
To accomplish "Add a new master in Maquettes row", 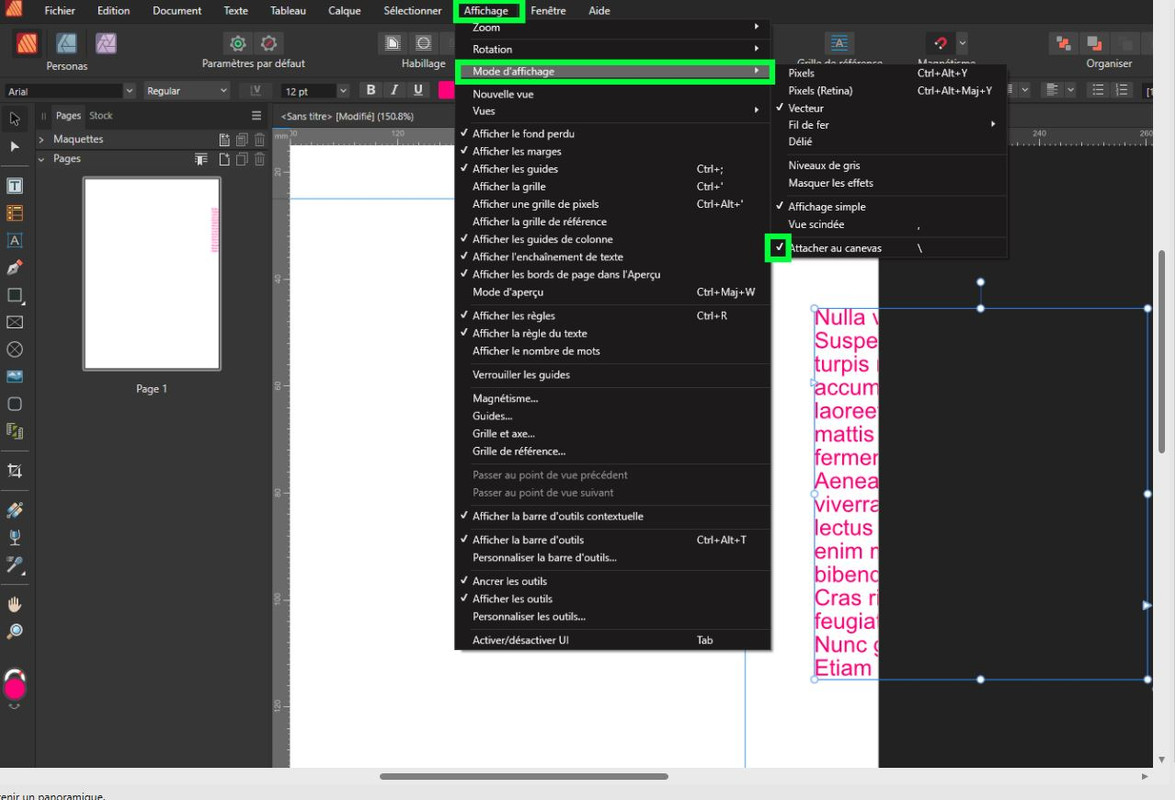I will (224, 139).
